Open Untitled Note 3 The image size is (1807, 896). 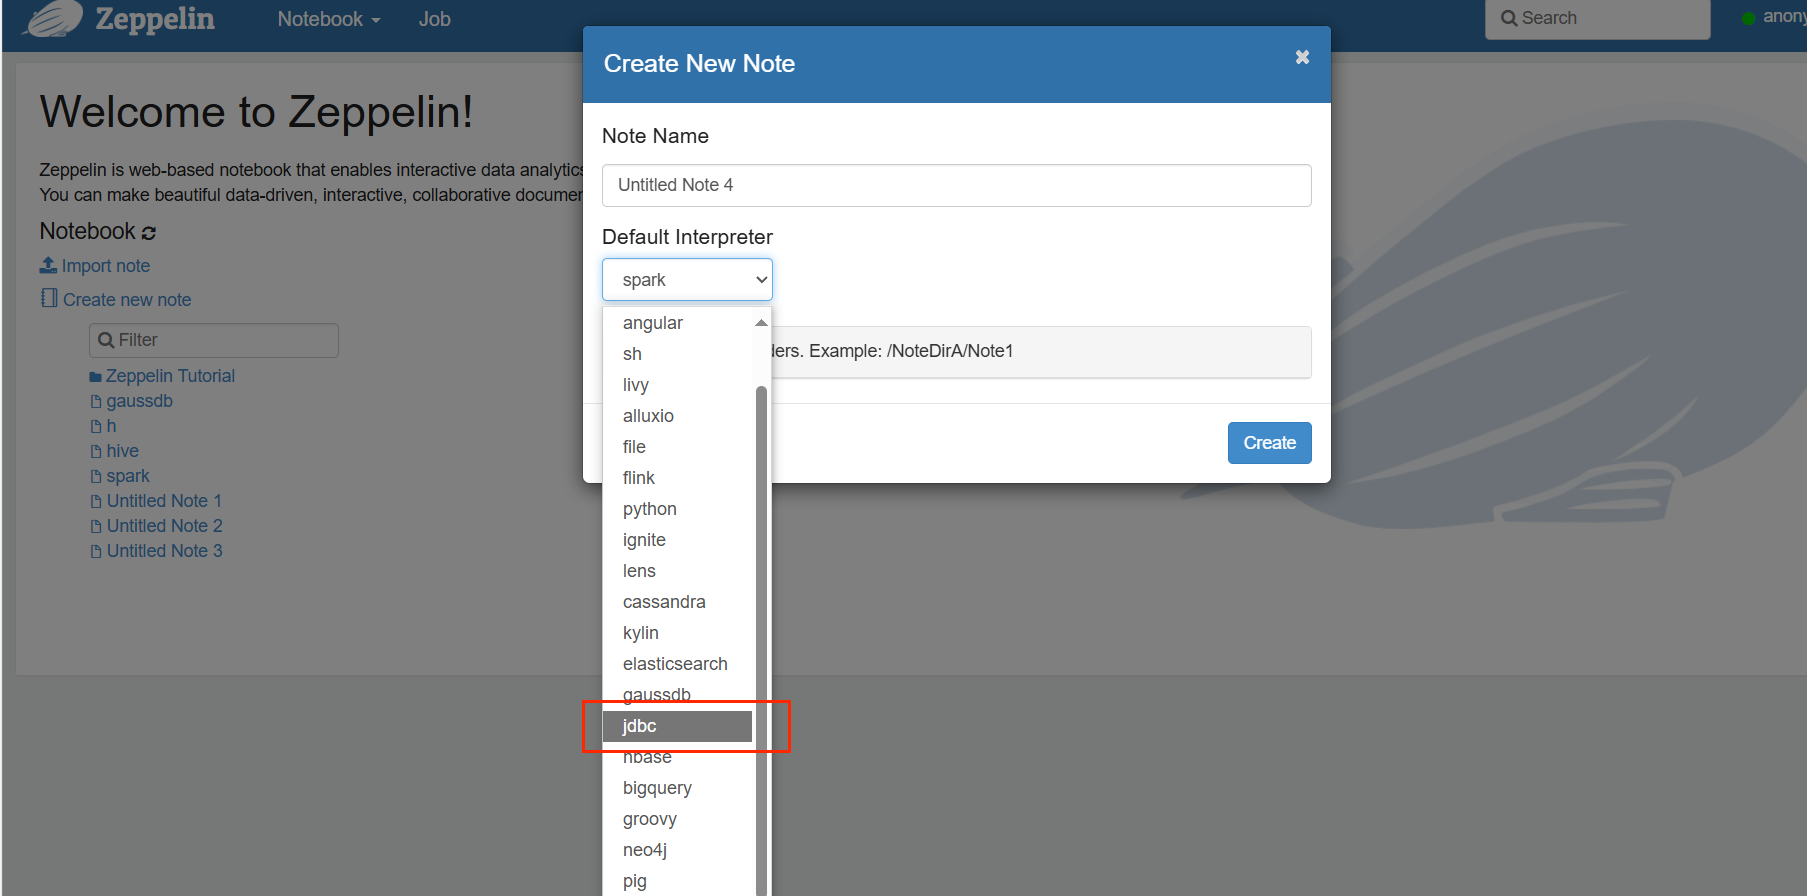point(164,551)
